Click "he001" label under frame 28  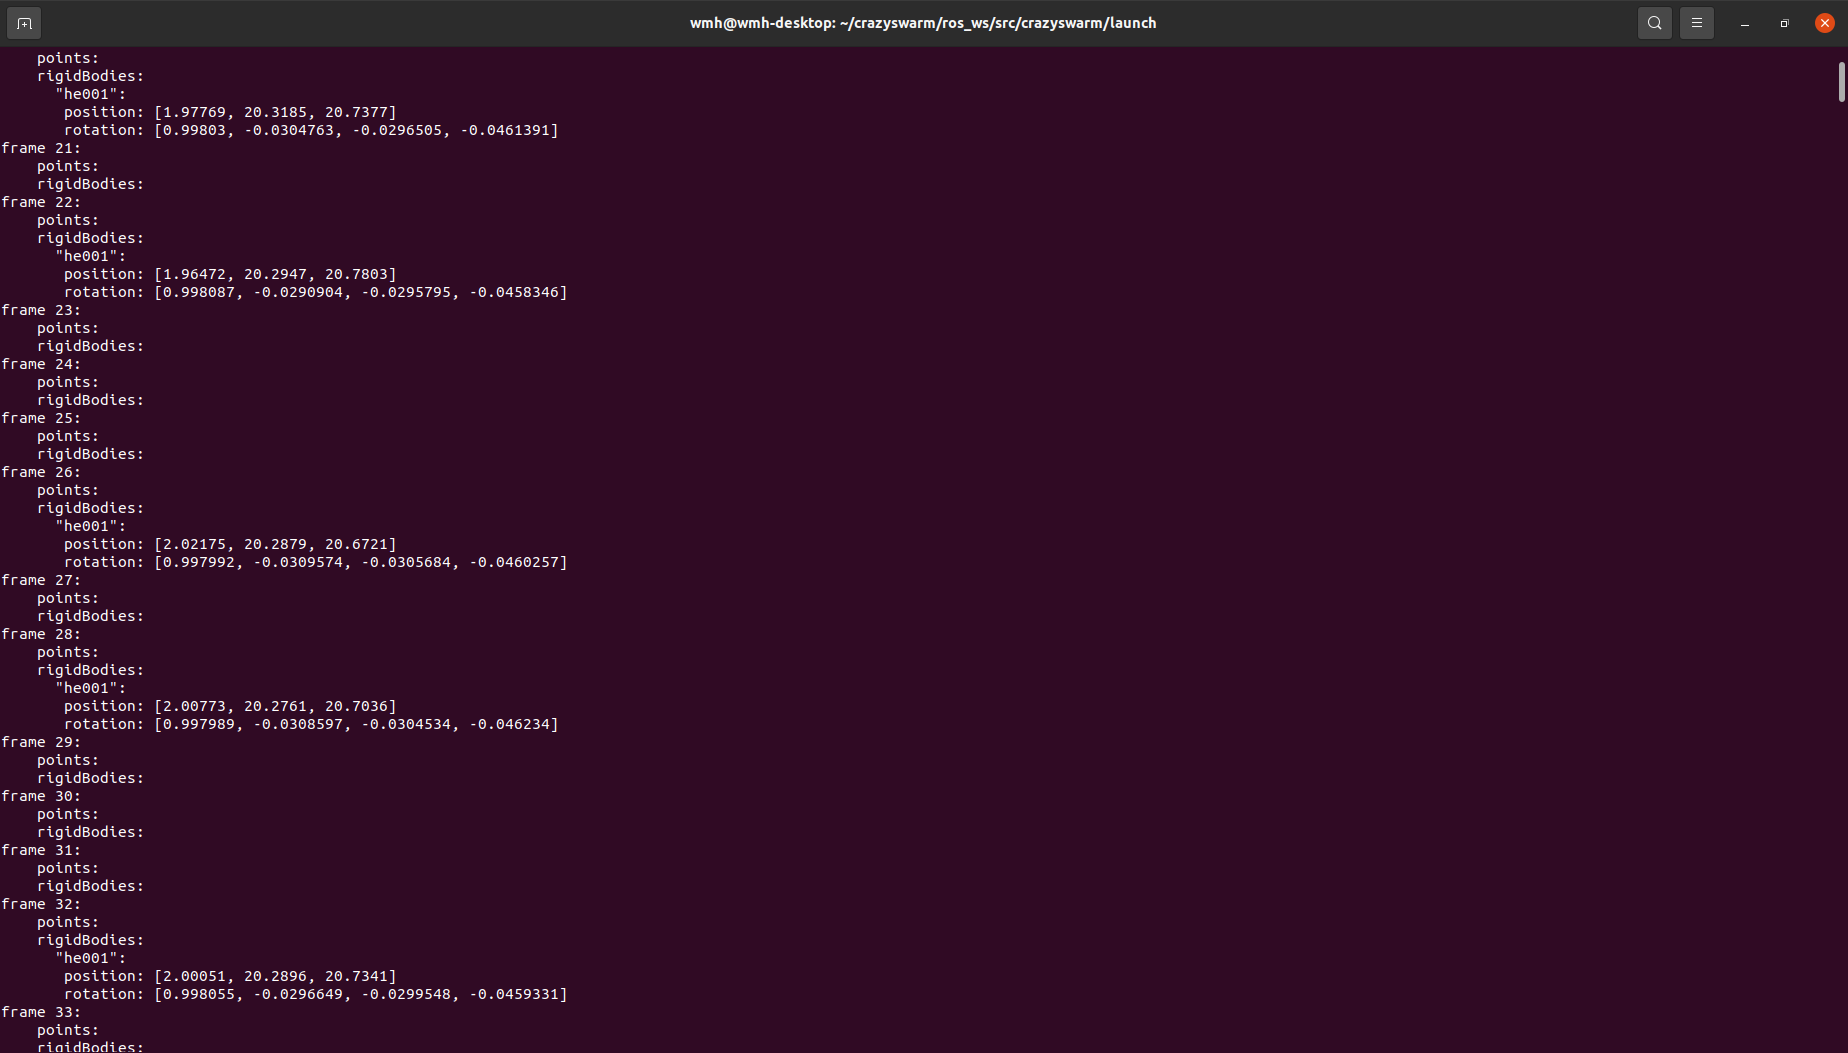coord(91,688)
